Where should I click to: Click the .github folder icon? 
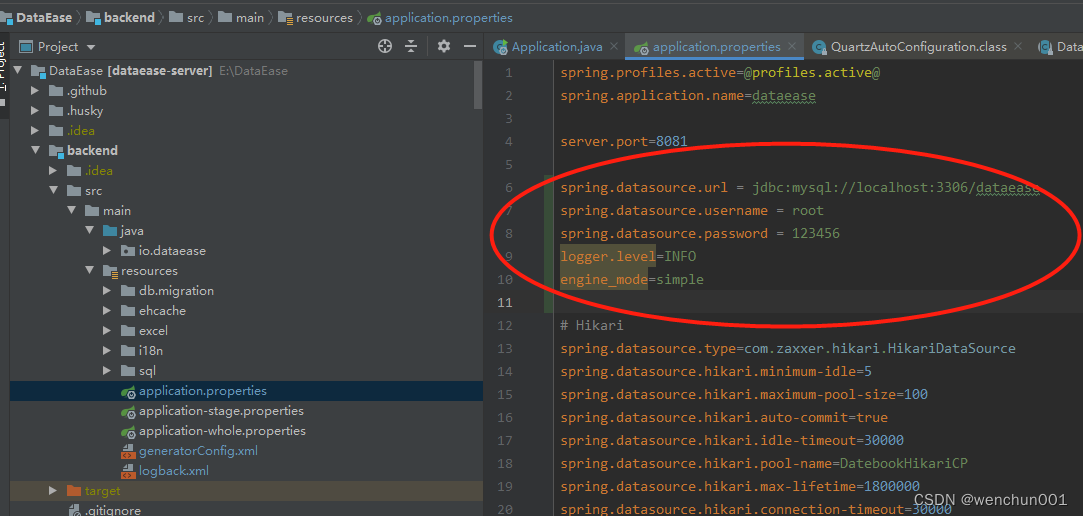coord(56,90)
